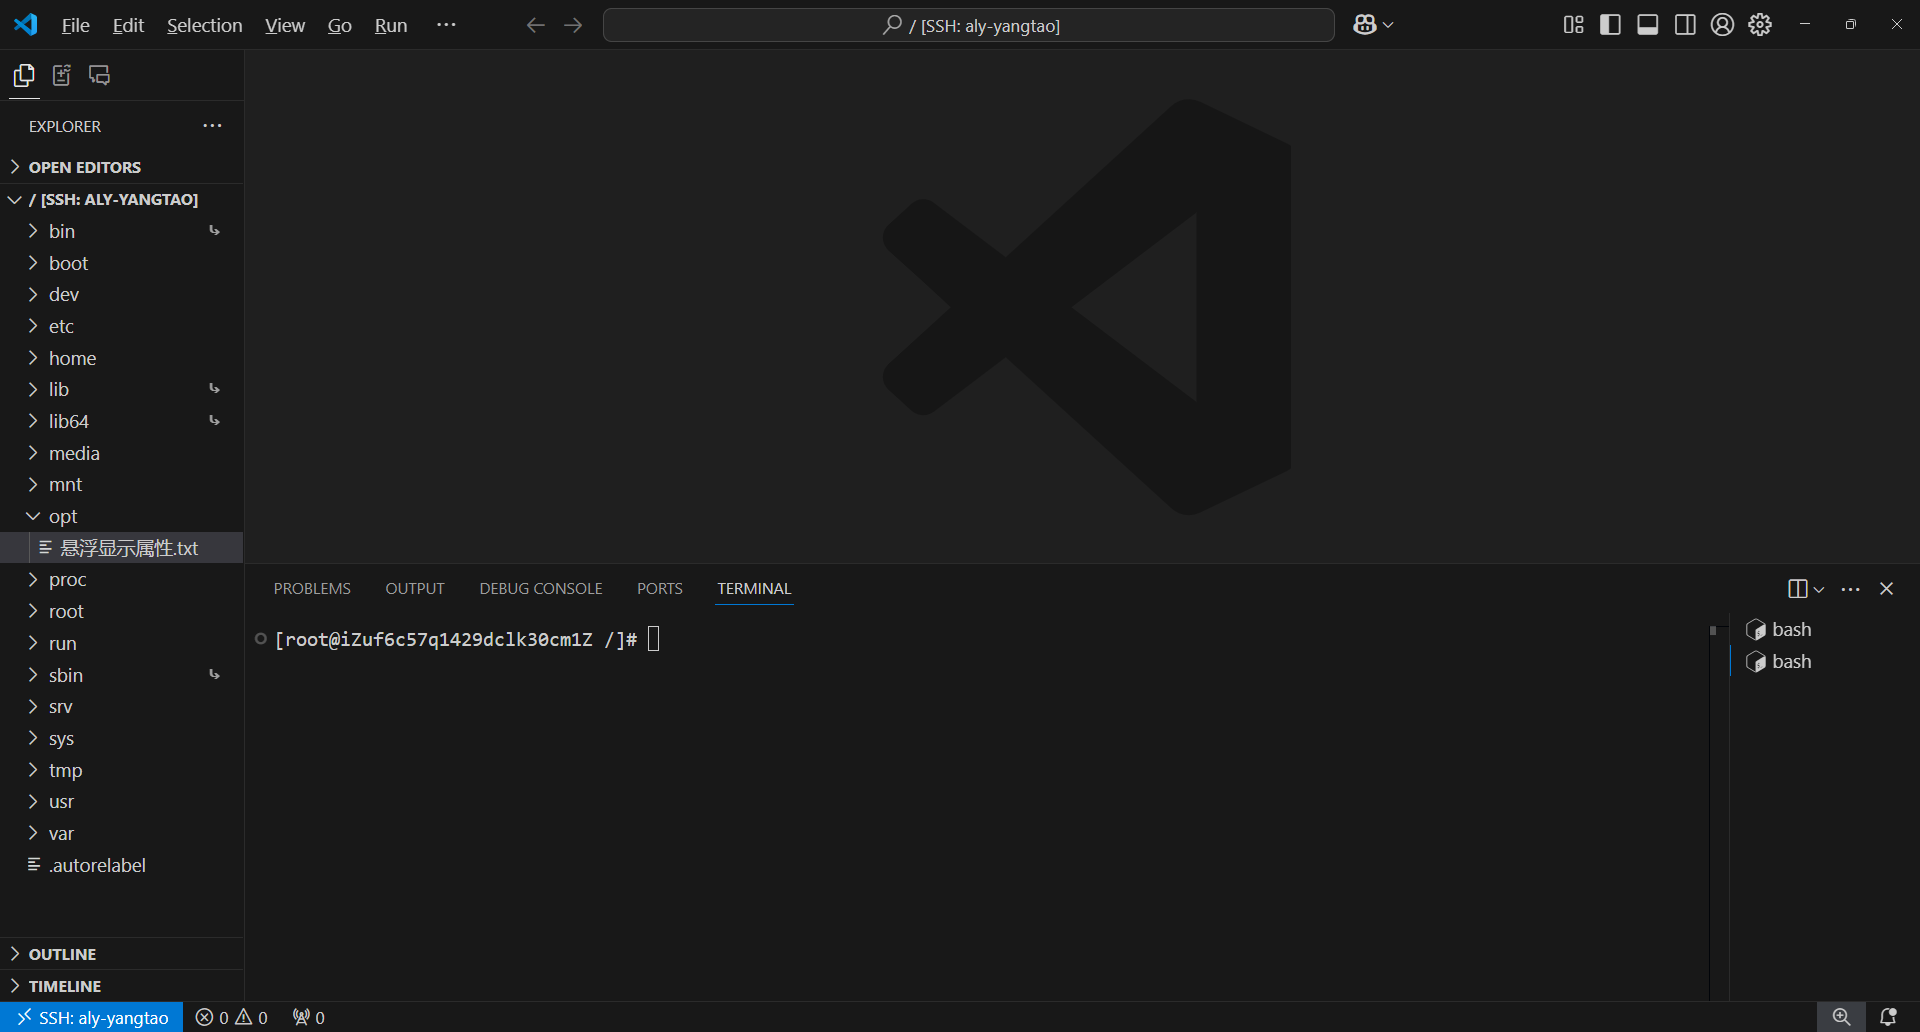Expand the TIMELINE section
Viewport: 1920px width, 1032px height.
click(122, 986)
